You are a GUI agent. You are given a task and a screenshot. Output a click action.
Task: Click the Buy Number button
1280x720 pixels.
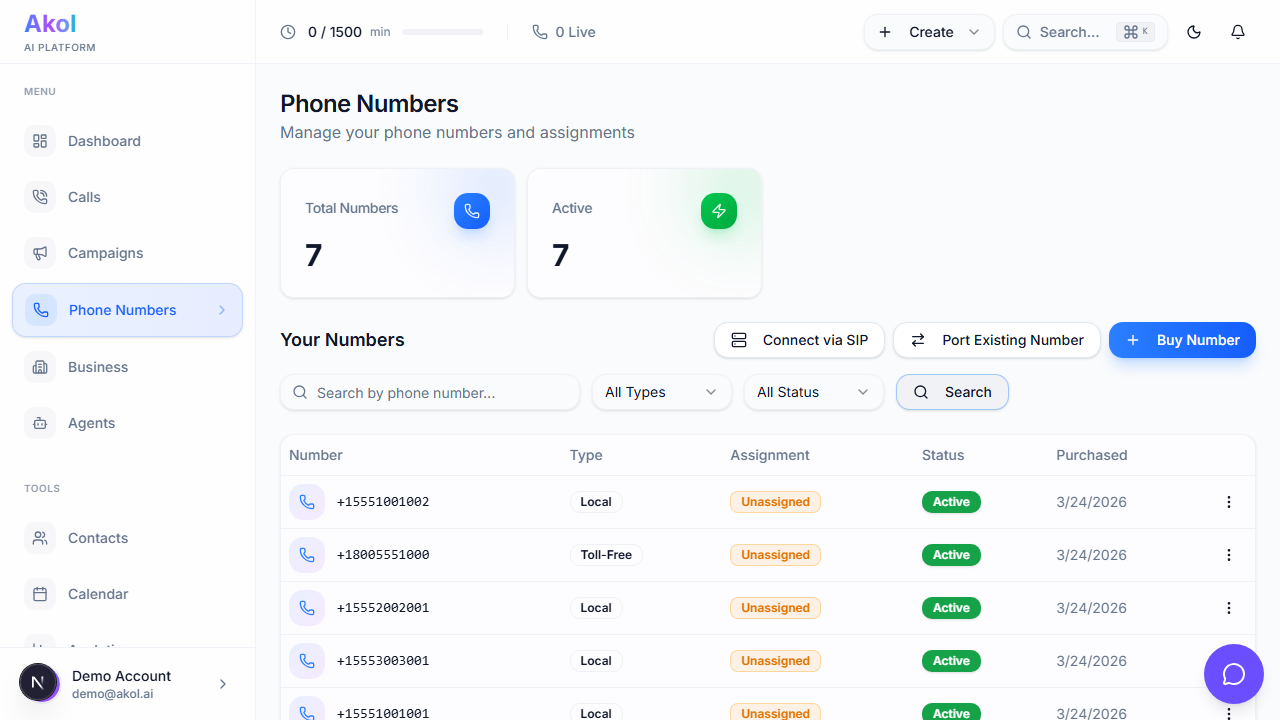(x=1182, y=340)
